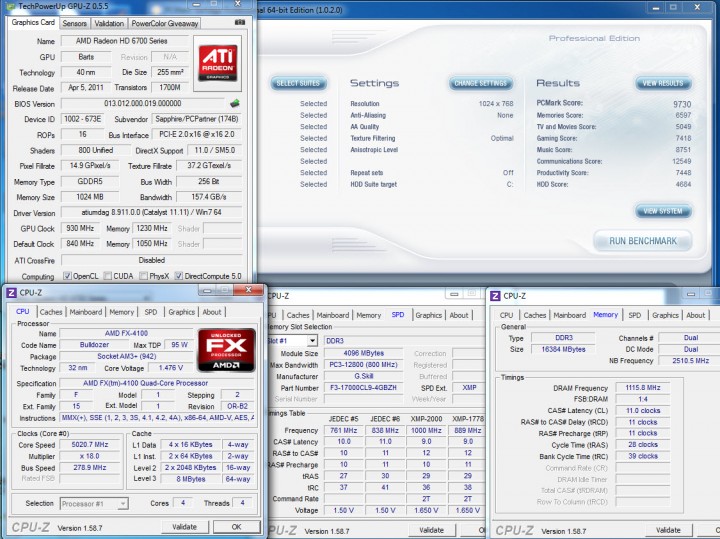The height and width of the screenshot is (539, 720).
Task: Click the Bandwidth value 157.4 GB/s
Action: (x=209, y=197)
